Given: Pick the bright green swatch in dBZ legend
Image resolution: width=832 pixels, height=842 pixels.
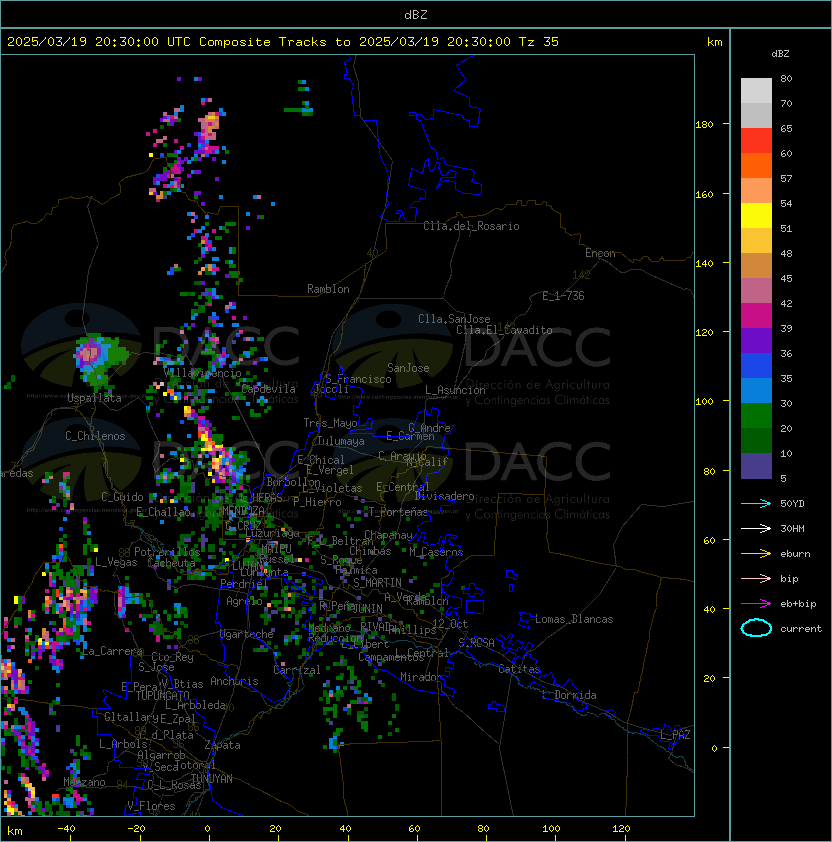Looking at the screenshot, I should (756, 416).
